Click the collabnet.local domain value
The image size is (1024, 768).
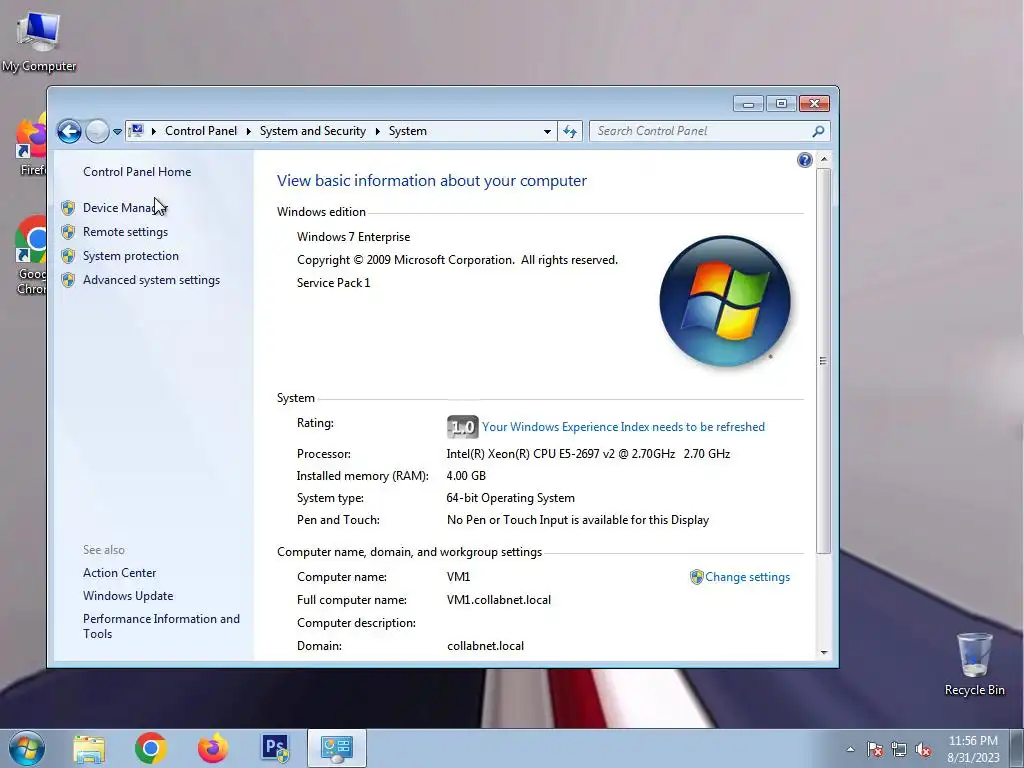click(x=485, y=646)
